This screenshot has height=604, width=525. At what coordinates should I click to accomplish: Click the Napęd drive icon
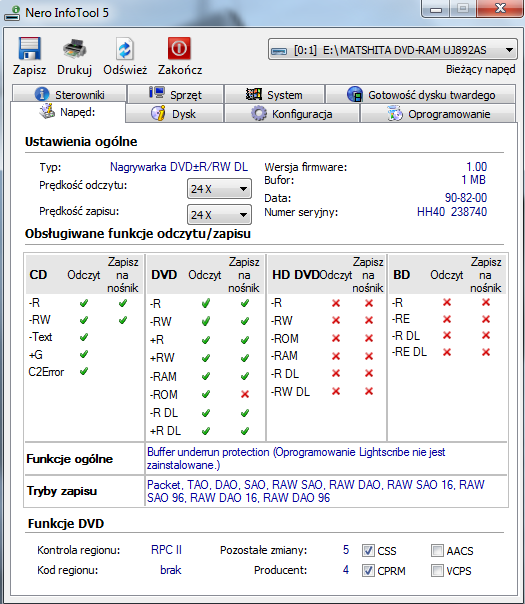coord(47,111)
